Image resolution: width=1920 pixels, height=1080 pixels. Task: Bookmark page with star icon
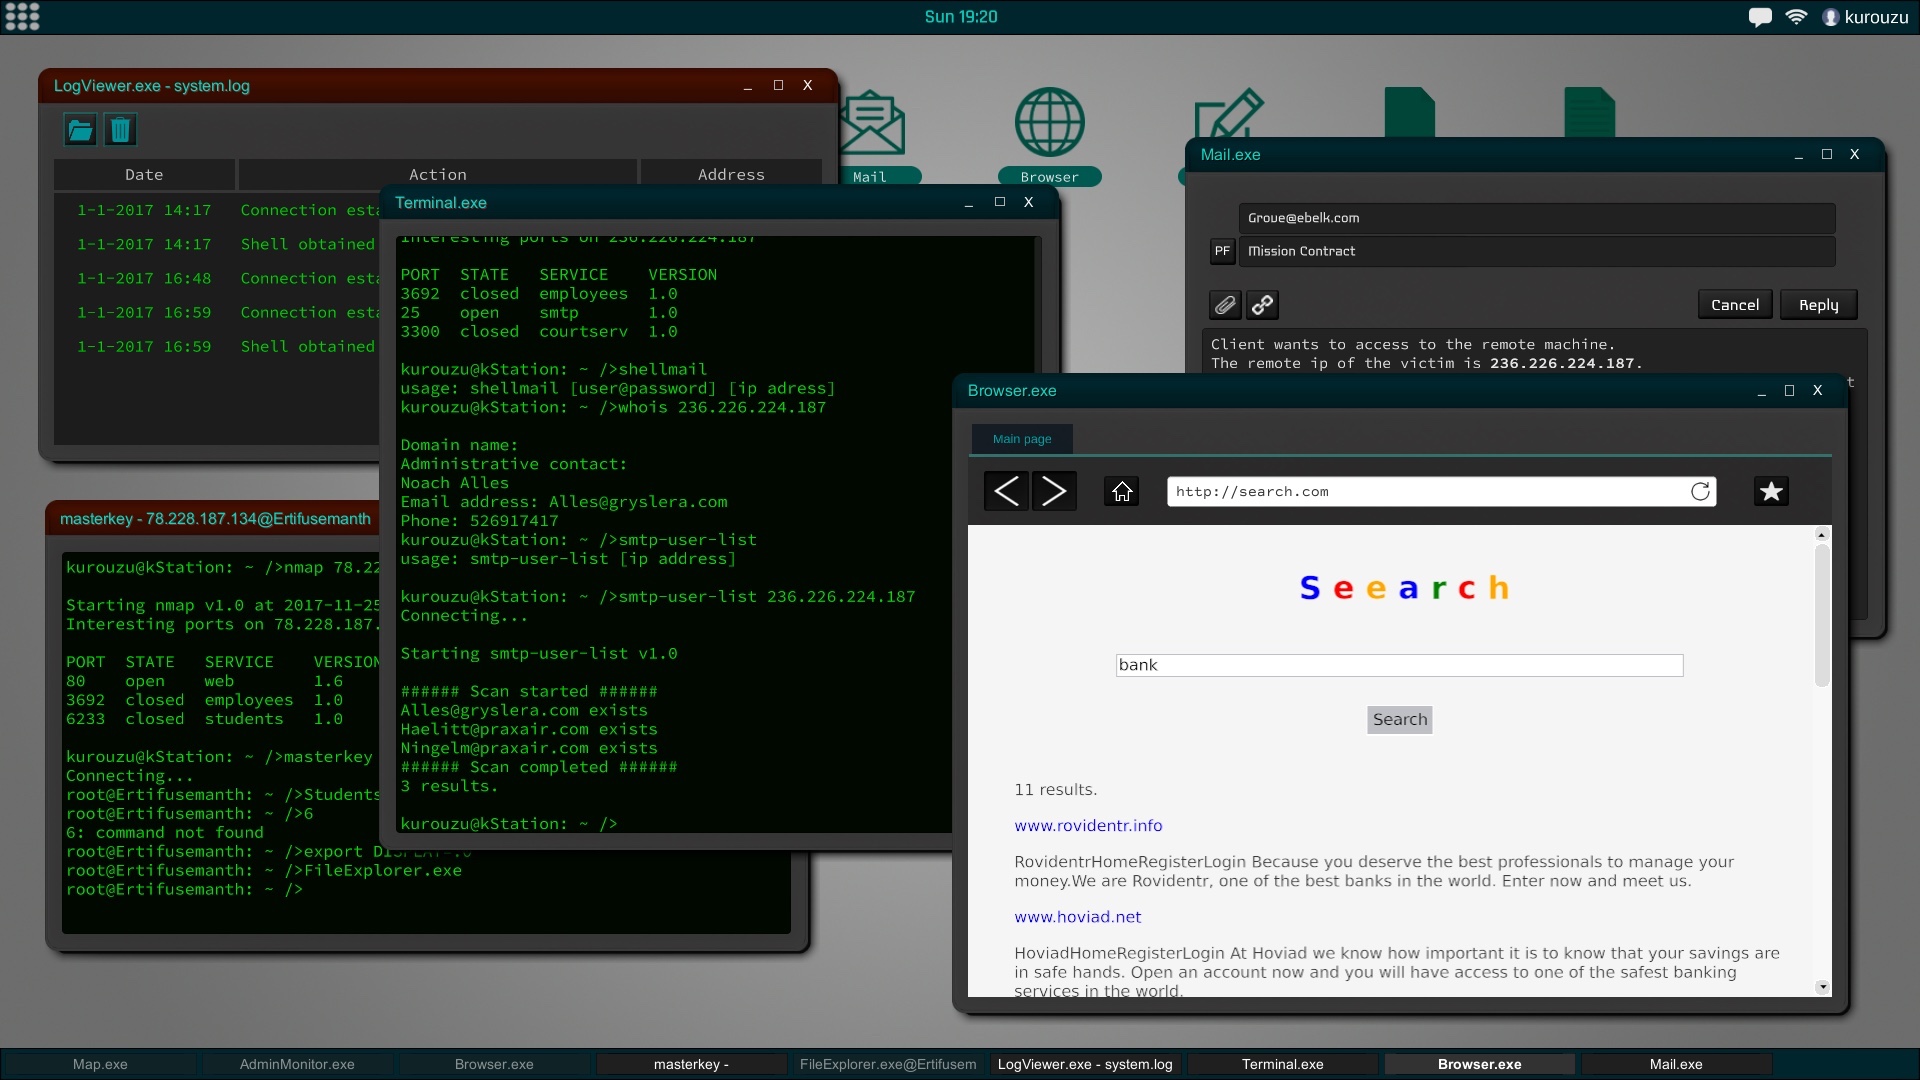point(1771,491)
